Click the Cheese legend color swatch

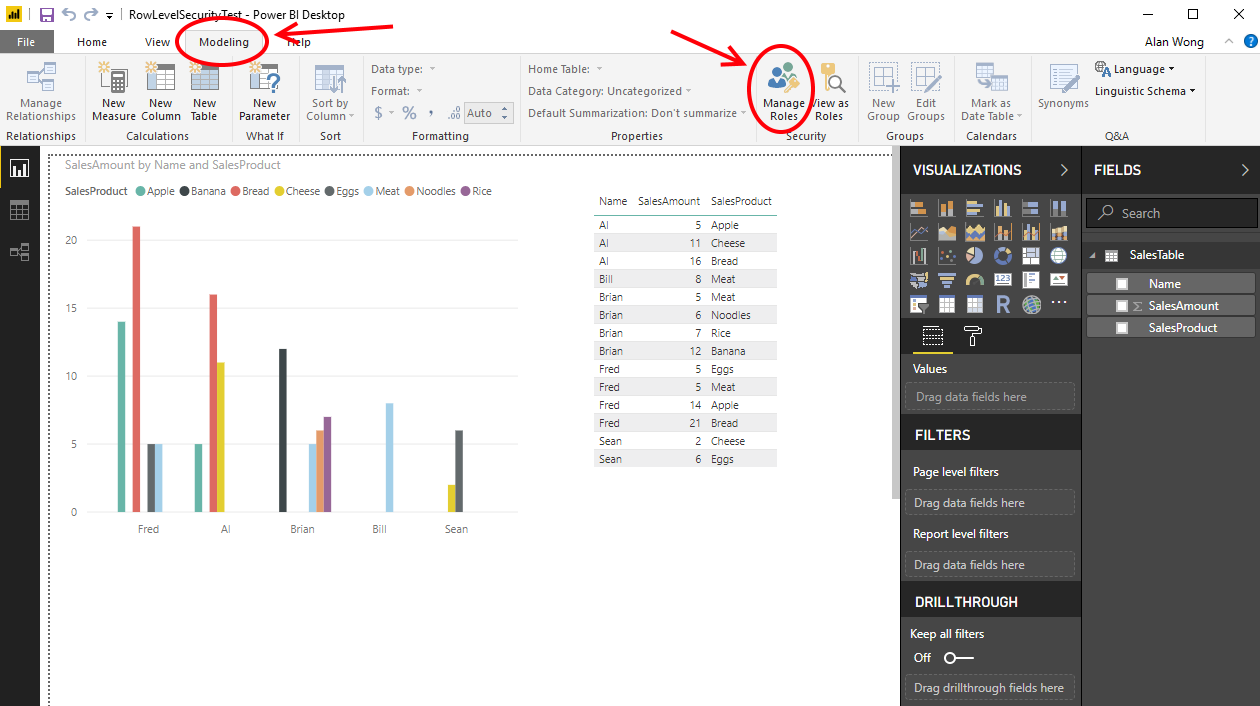(x=279, y=191)
